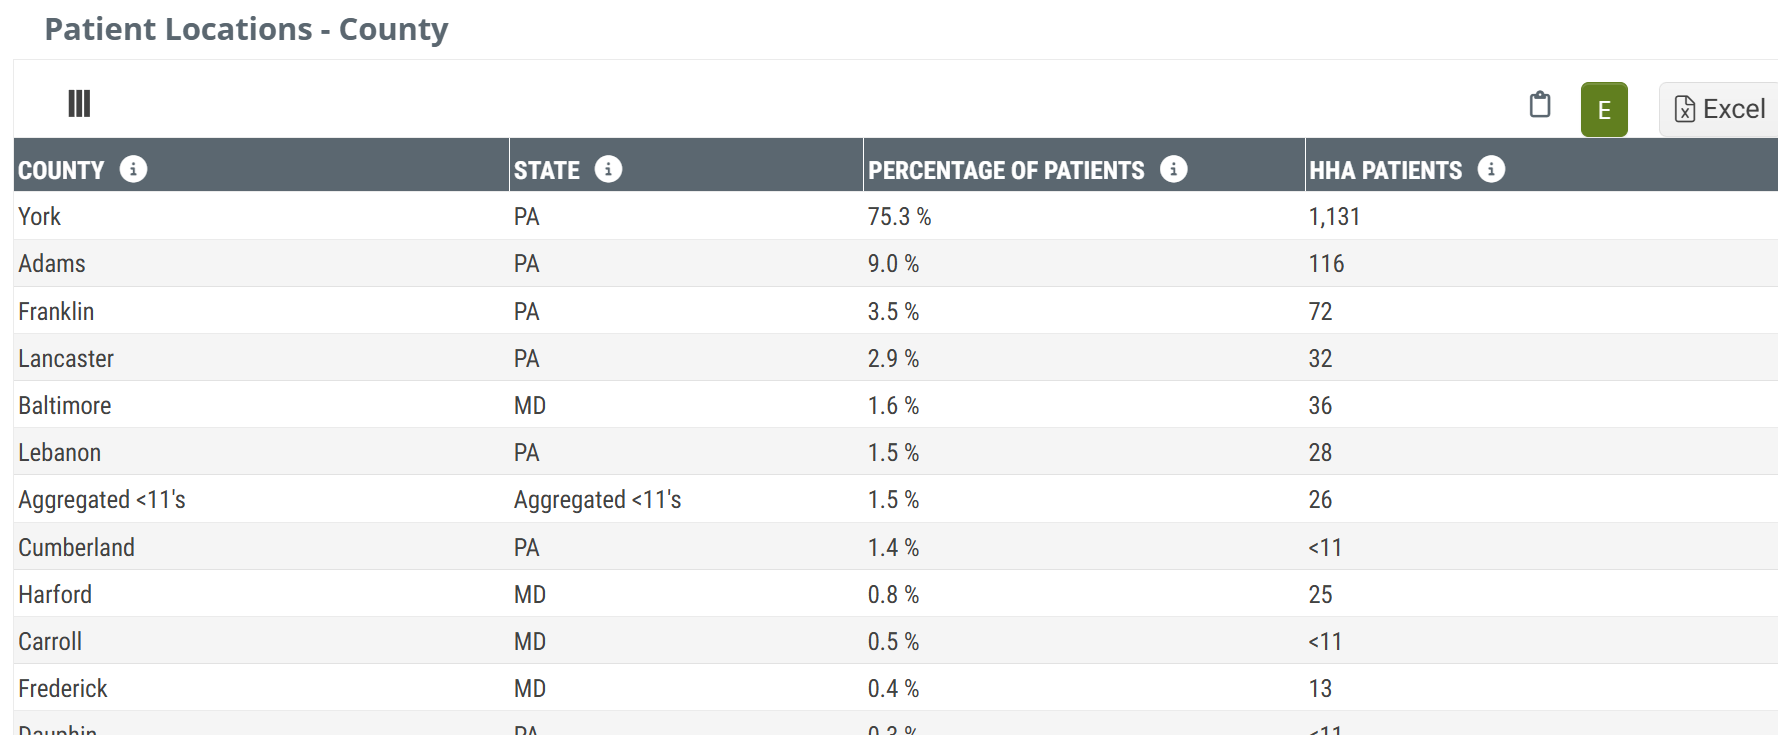Select the Adams county cell

pyautogui.click(x=52, y=264)
